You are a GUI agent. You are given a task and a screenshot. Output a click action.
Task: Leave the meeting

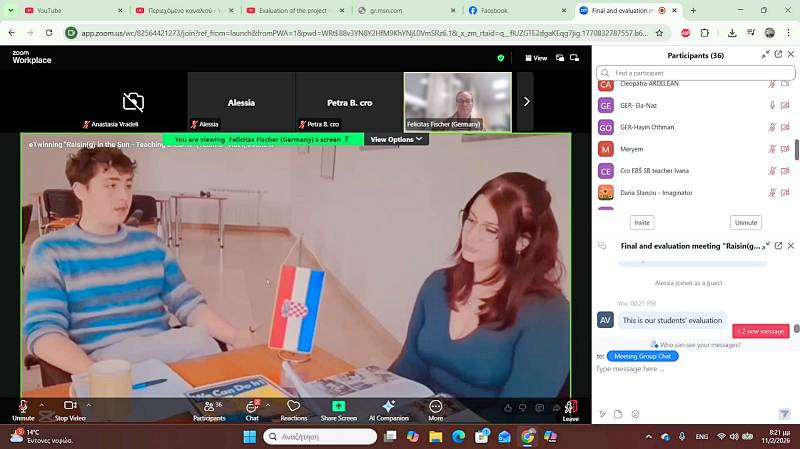click(x=570, y=409)
